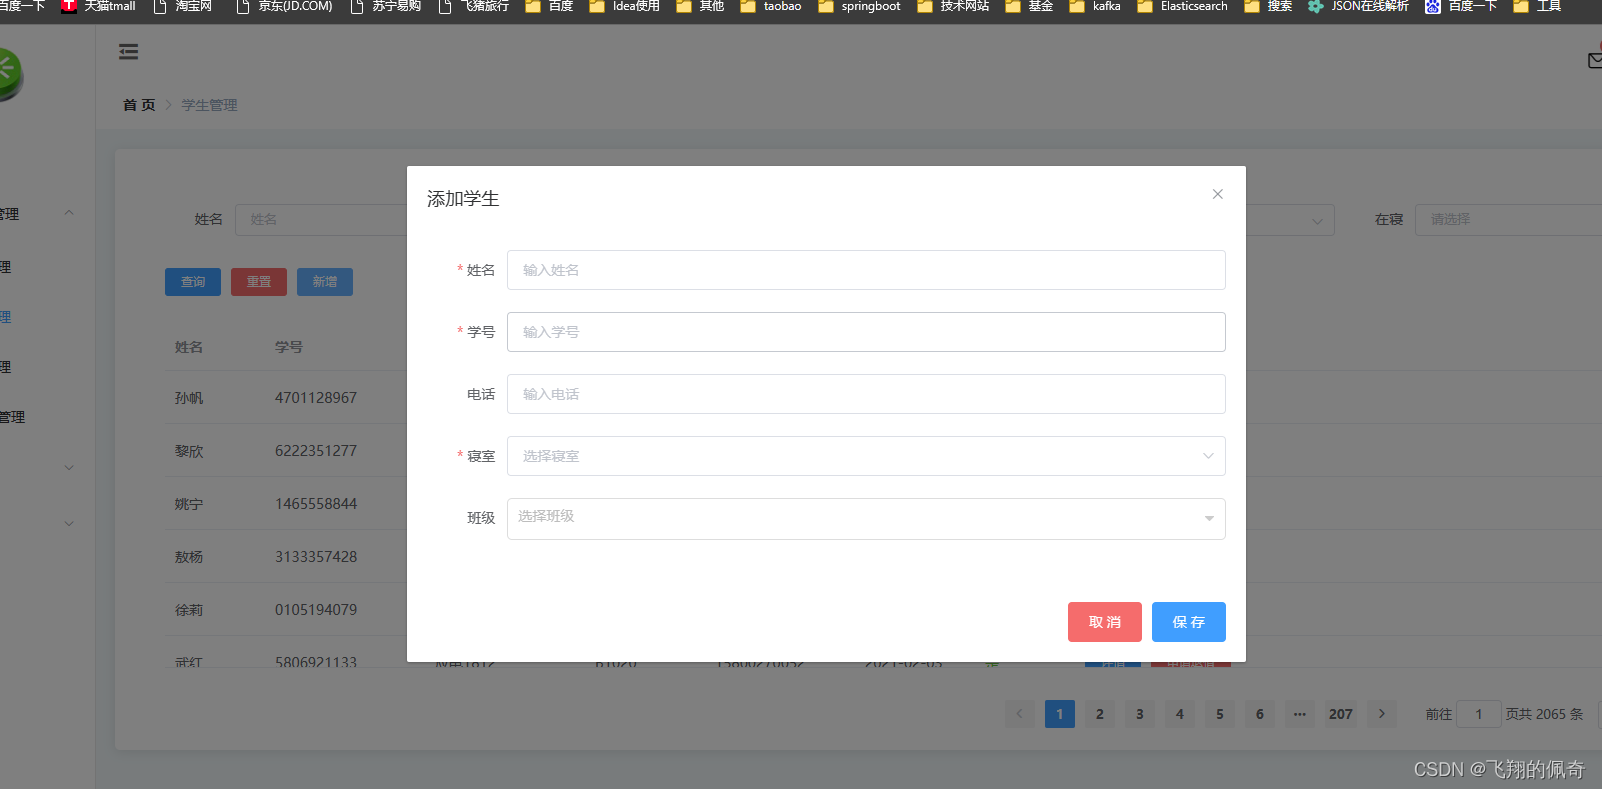Open the Elasticsearch bookmark folder
Viewport: 1602px width, 789px height.
coord(1182,6)
